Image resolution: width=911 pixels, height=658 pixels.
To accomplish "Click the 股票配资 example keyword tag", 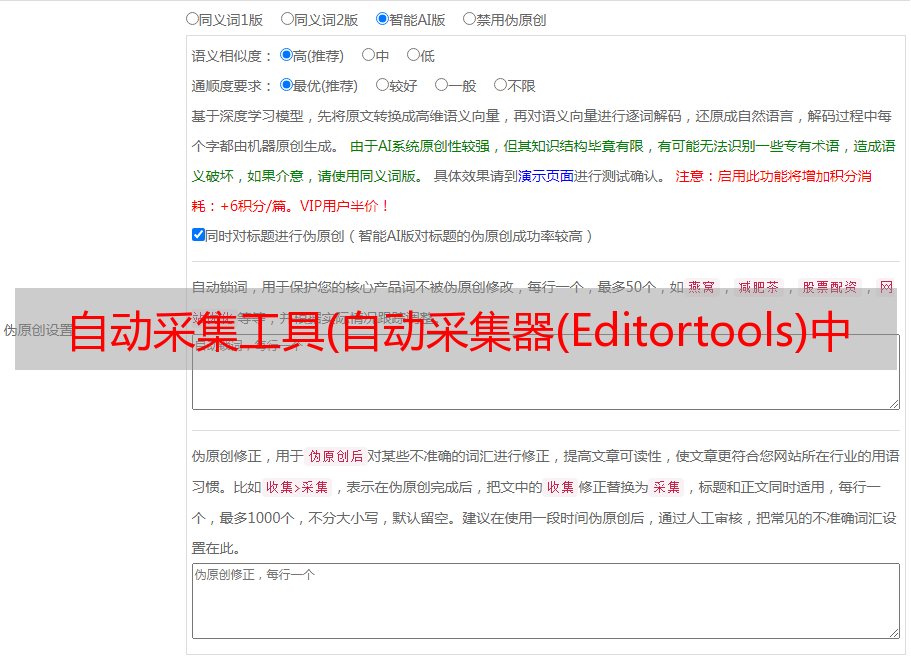I will coord(829,287).
